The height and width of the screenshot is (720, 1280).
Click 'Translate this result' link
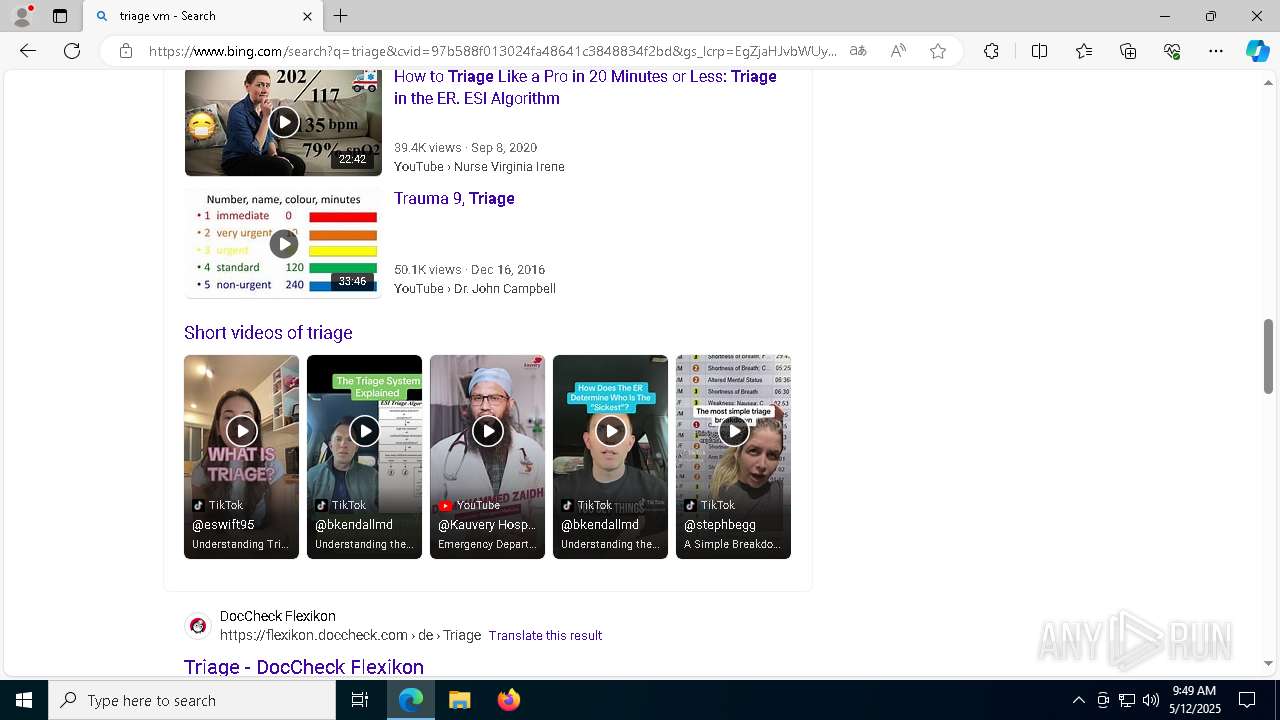click(545, 635)
